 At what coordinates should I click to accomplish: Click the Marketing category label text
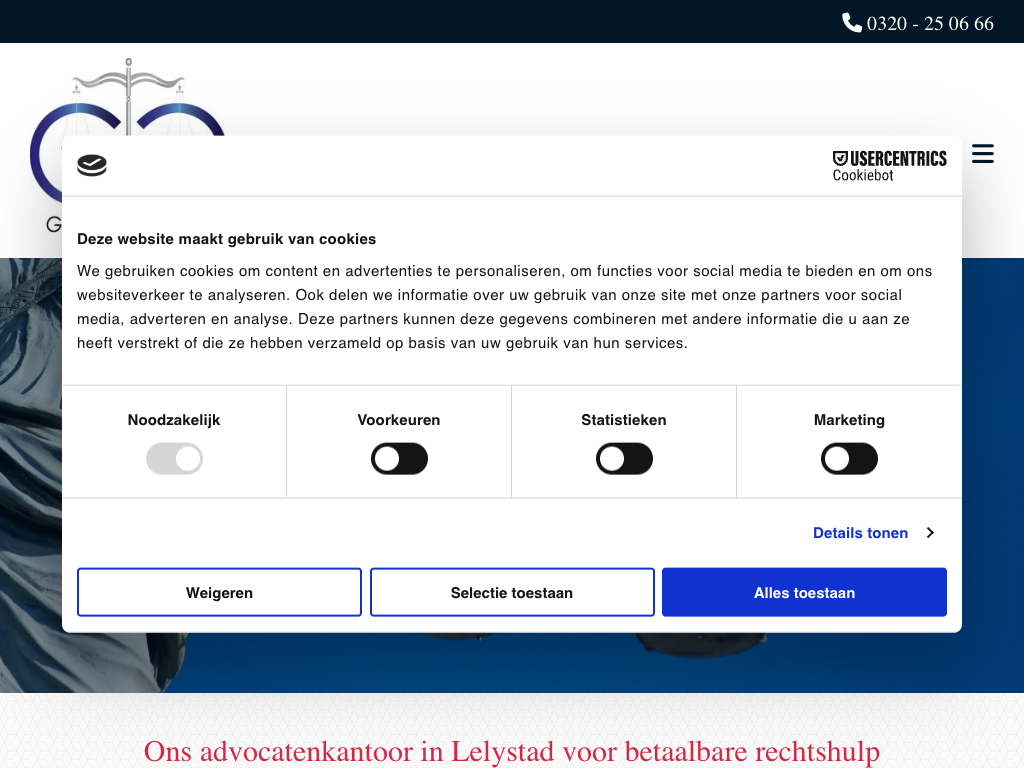tap(849, 420)
